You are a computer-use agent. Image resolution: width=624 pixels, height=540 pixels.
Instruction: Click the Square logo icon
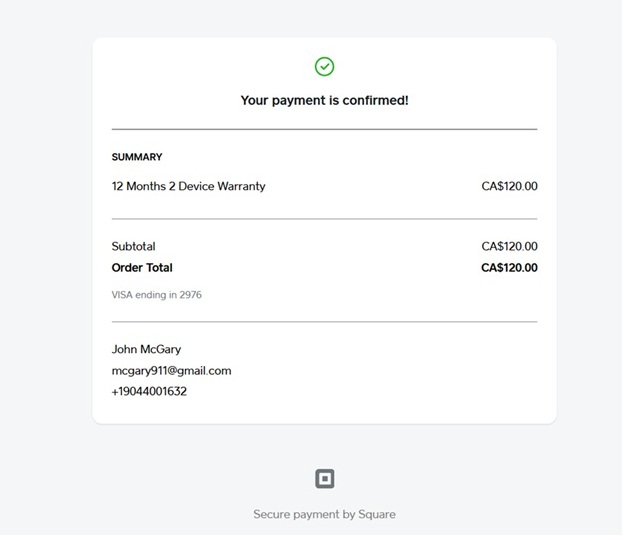[x=324, y=479]
